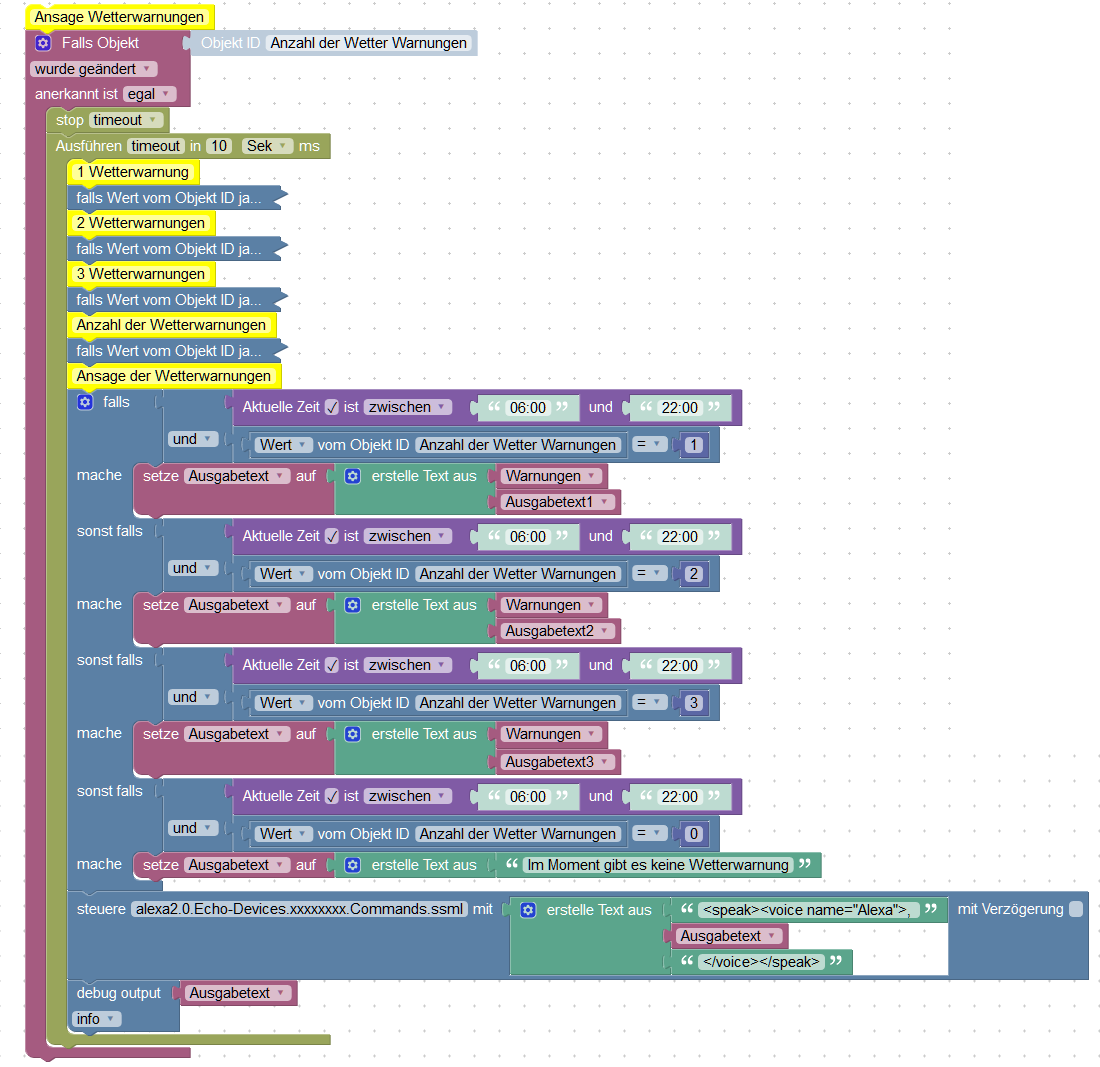The width and height of the screenshot is (1100, 1067).
Task: Open the 'wurde geändert' dropdown
Action: click(x=93, y=69)
